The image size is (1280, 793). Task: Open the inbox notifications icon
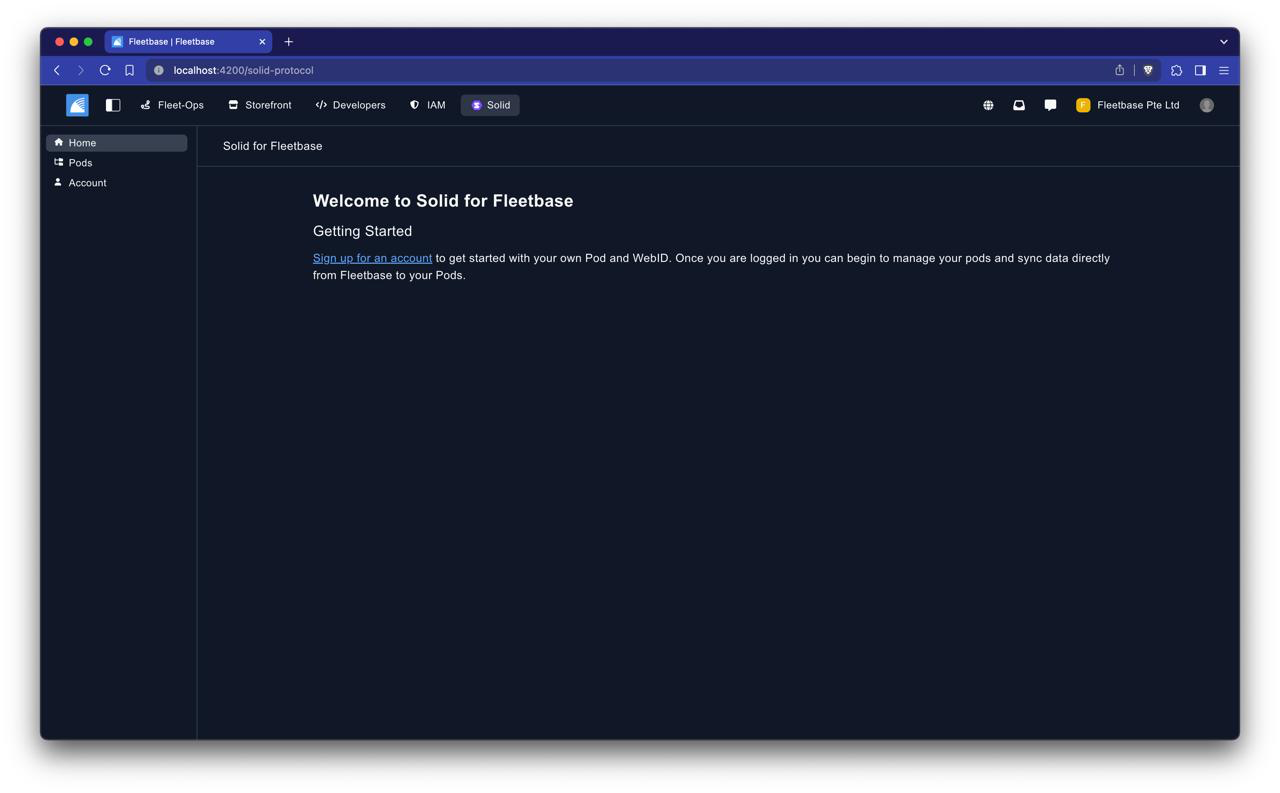[x=1019, y=105]
